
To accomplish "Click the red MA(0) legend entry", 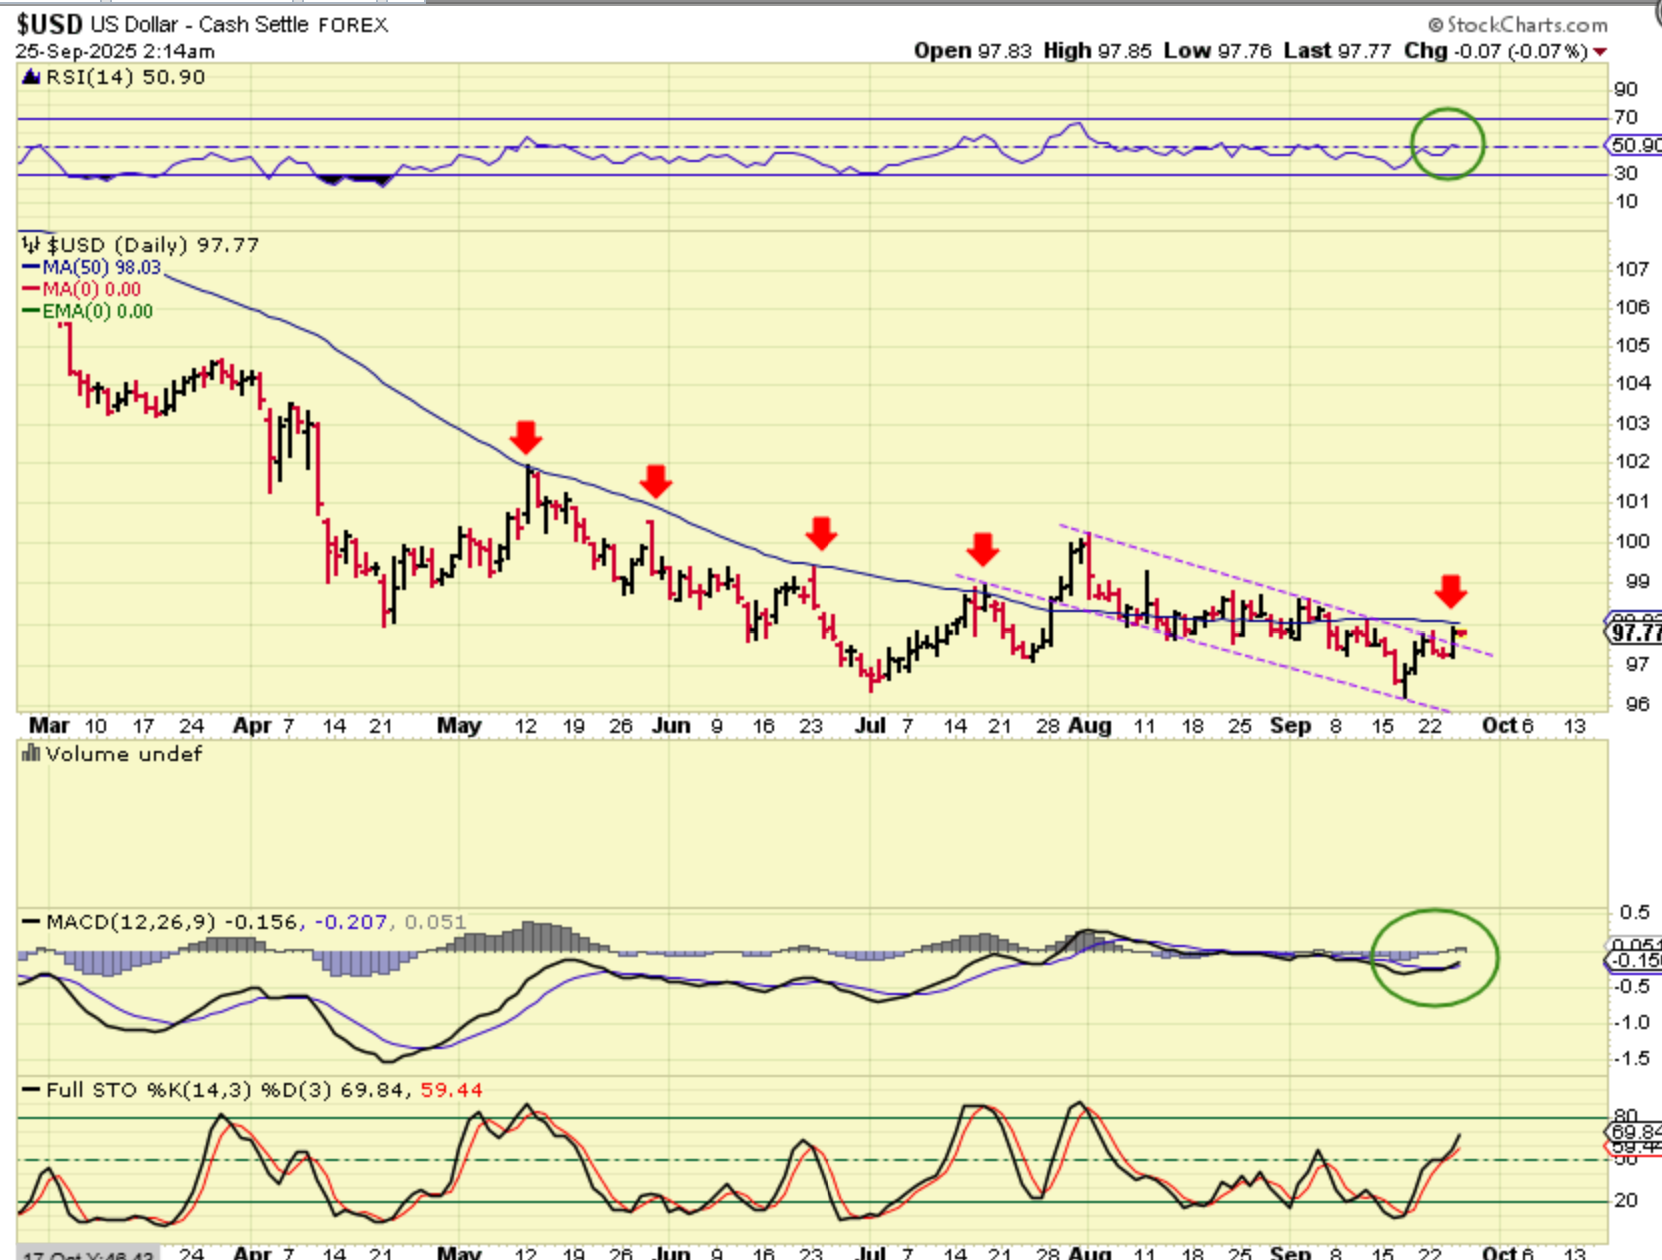I will [x=90, y=290].
